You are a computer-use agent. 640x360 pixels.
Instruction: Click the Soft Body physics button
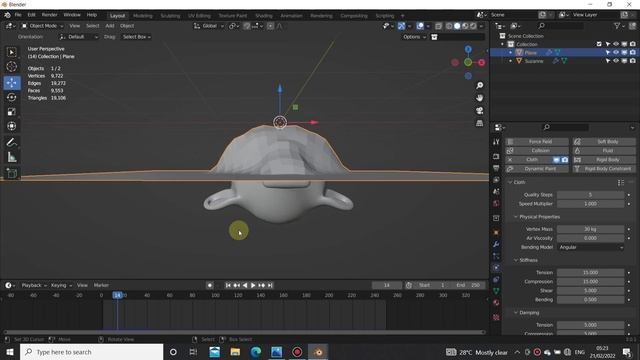point(604,142)
